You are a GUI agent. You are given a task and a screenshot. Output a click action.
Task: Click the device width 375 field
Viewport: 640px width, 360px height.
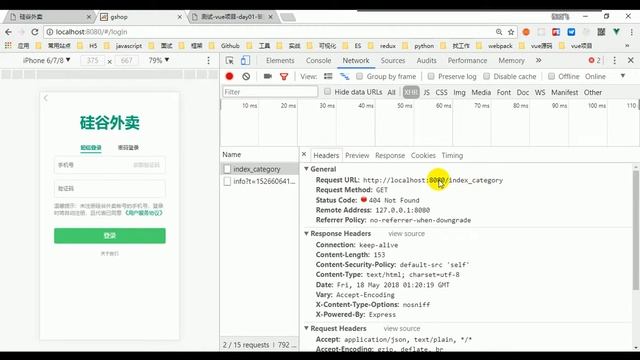(93, 60)
